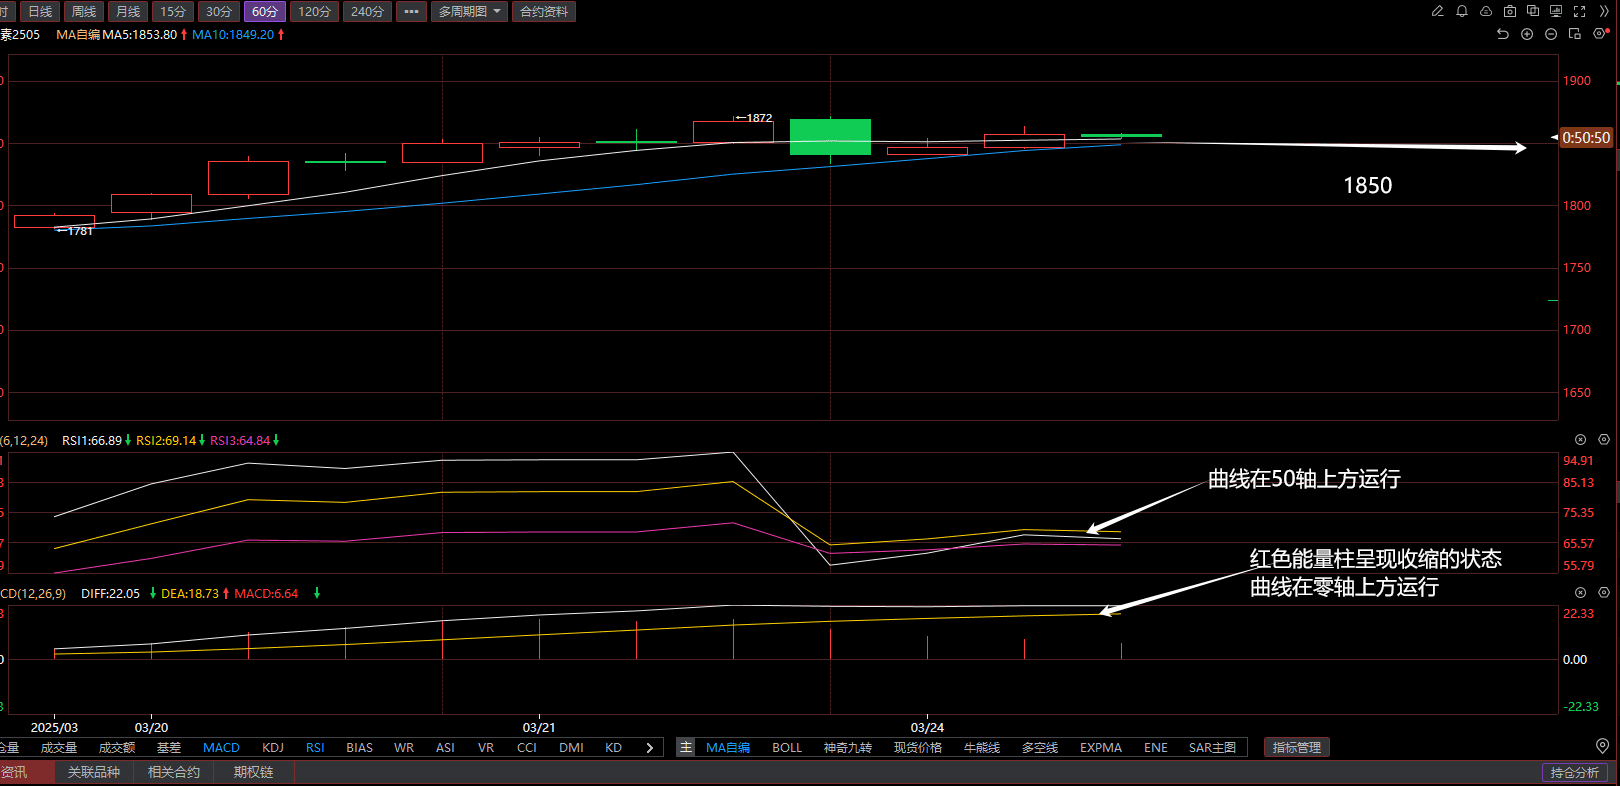Viewport: 1620px width, 786px height.
Task: Click the 主 main chart indicator icon
Action: [x=686, y=747]
